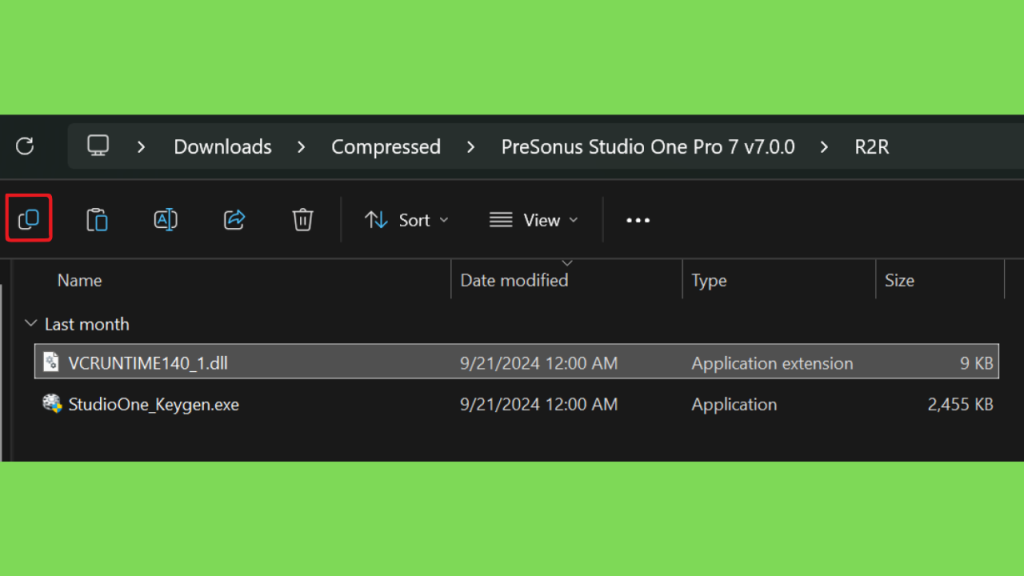Screen dimensions: 1024x576
Task: Expand the chevron after Downloads
Action: (x=301, y=147)
